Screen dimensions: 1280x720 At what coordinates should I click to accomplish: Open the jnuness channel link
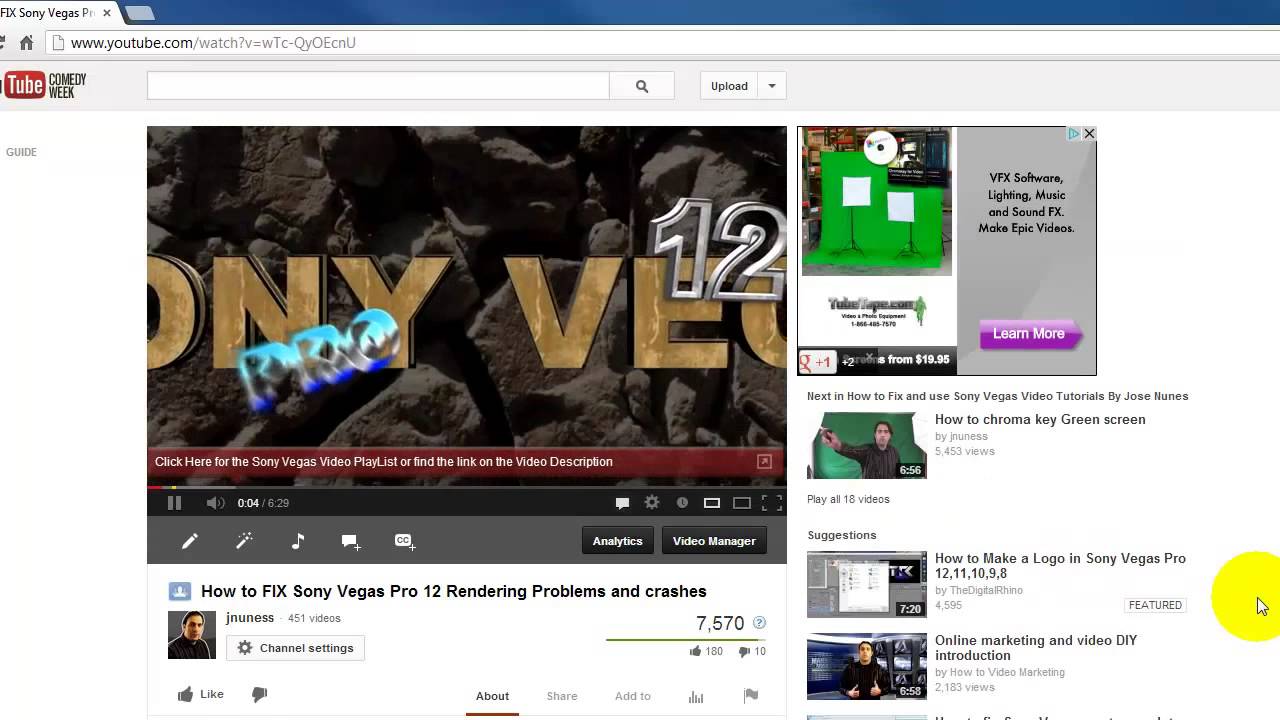click(x=250, y=618)
